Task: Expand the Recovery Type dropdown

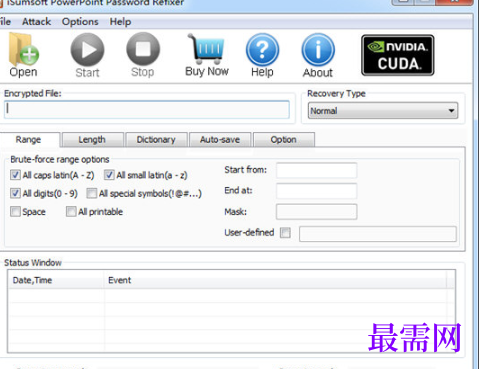Action: click(x=383, y=111)
